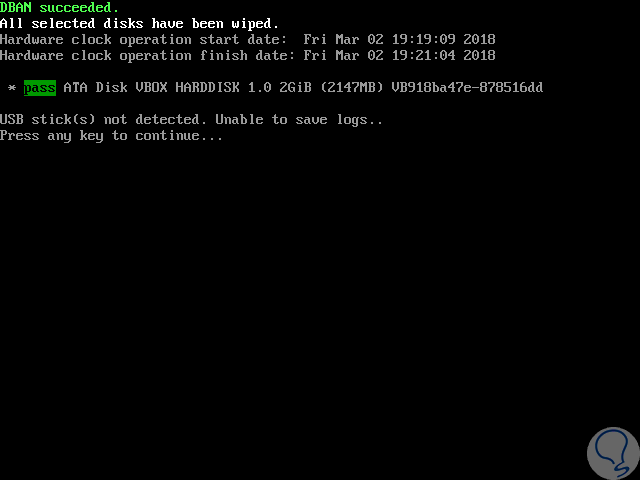Click the 'Fri Mar 02' finish date text
640x480 pixels.
click(x=343, y=56)
